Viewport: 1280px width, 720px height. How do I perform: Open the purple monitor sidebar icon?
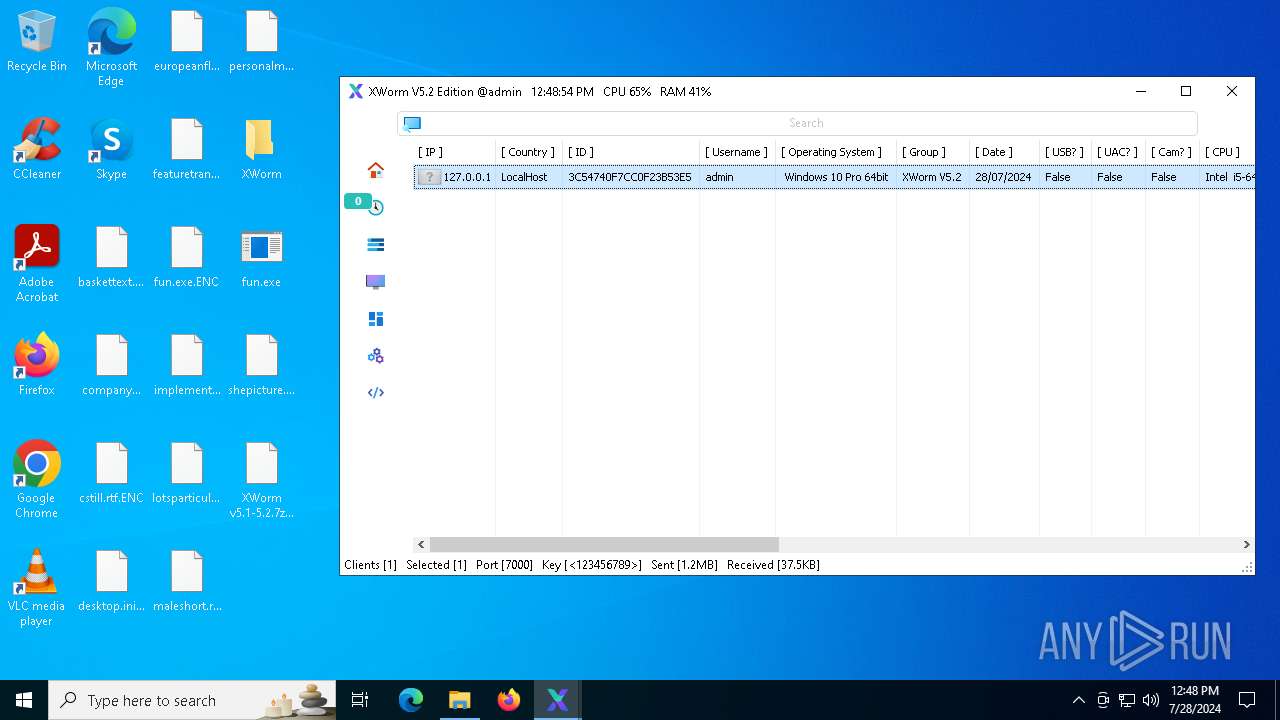[376, 282]
